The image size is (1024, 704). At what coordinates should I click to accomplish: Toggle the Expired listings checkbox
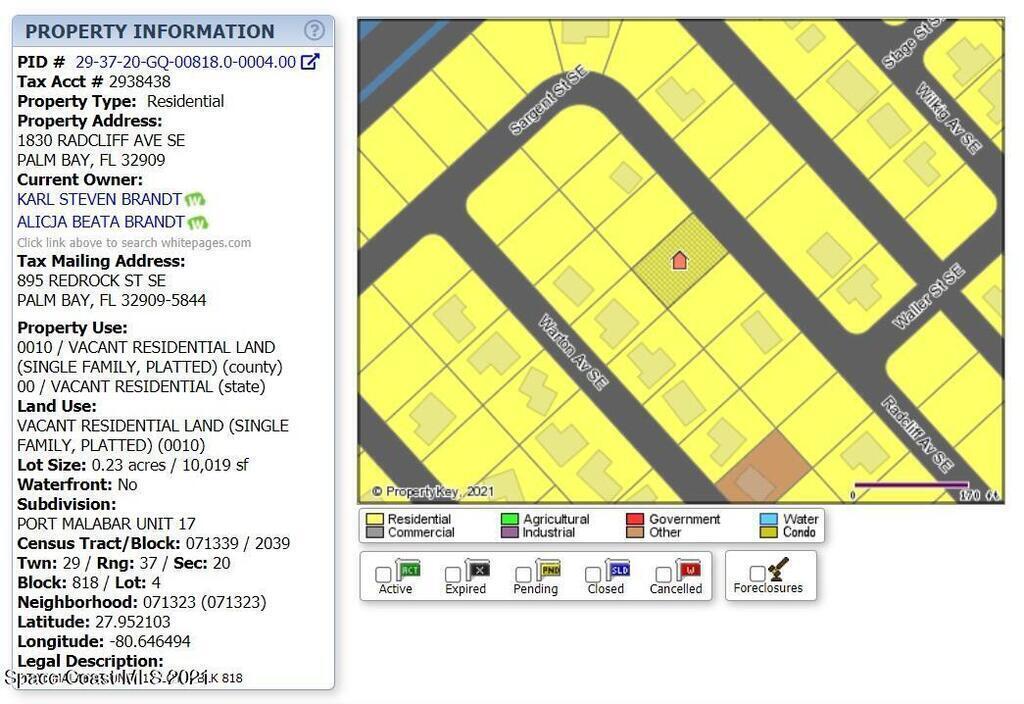click(x=453, y=574)
